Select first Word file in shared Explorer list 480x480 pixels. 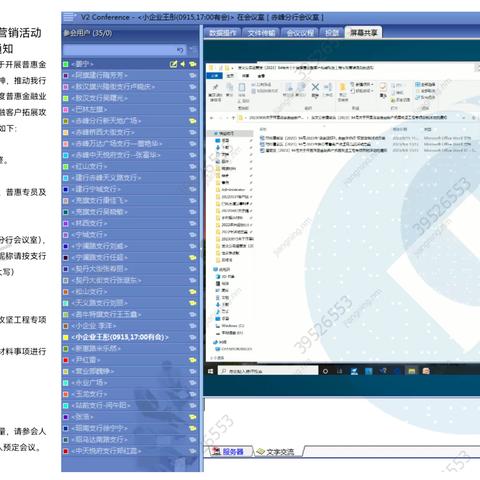pos(323,138)
